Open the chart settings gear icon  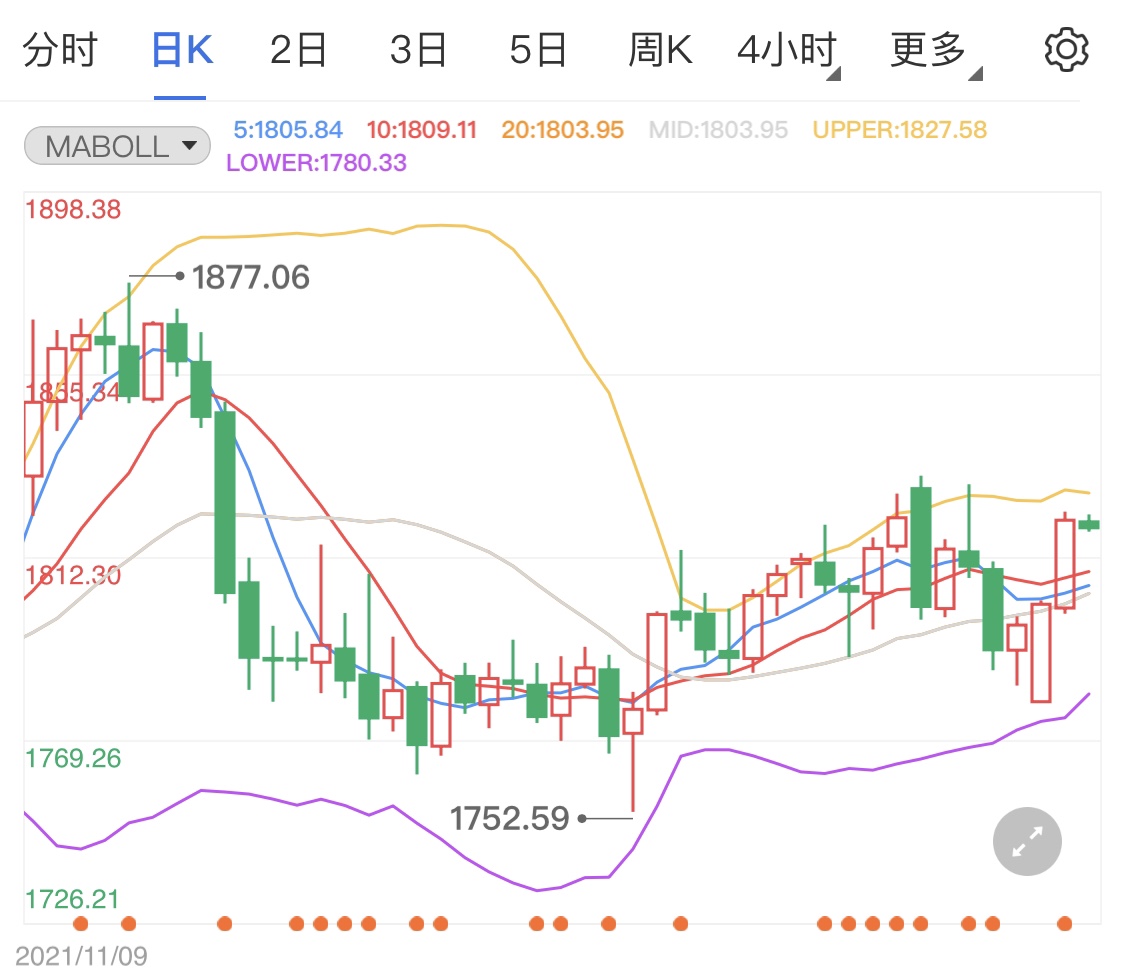point(1066,49)
